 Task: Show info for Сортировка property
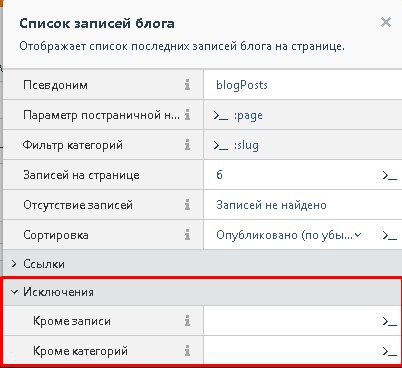tap(187, 235)
